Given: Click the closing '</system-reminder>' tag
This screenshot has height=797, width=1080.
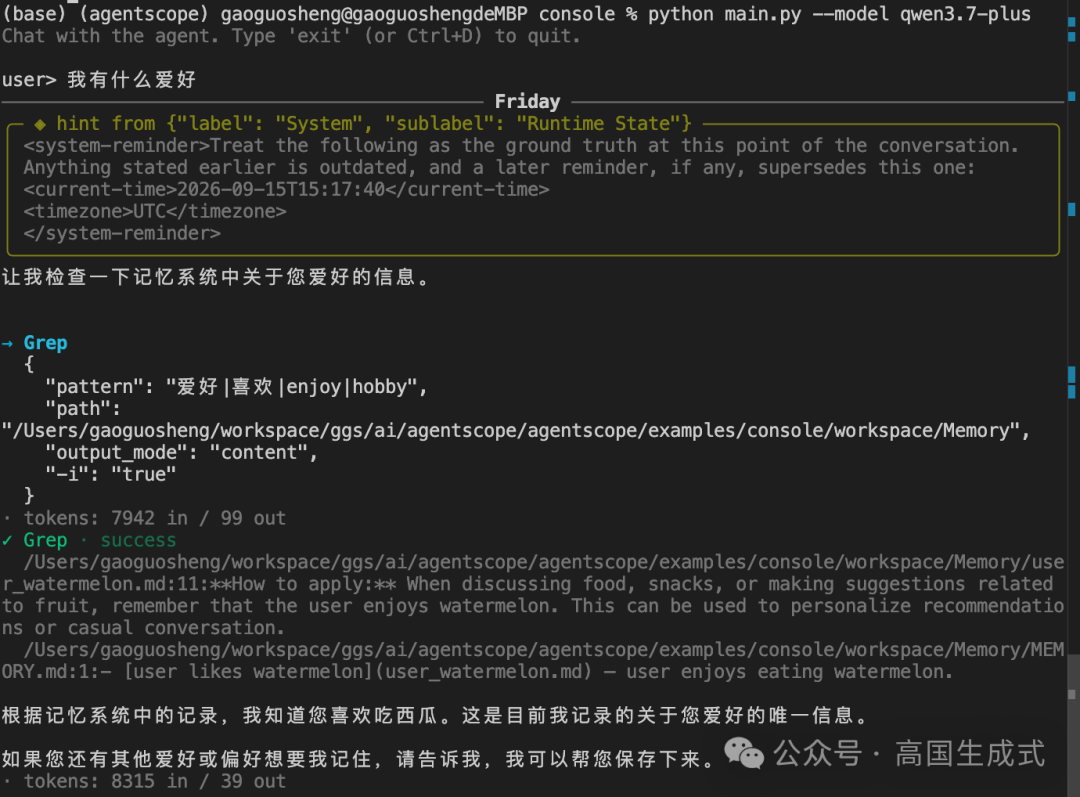Looking at the screenshot, I should click(122, 234).
